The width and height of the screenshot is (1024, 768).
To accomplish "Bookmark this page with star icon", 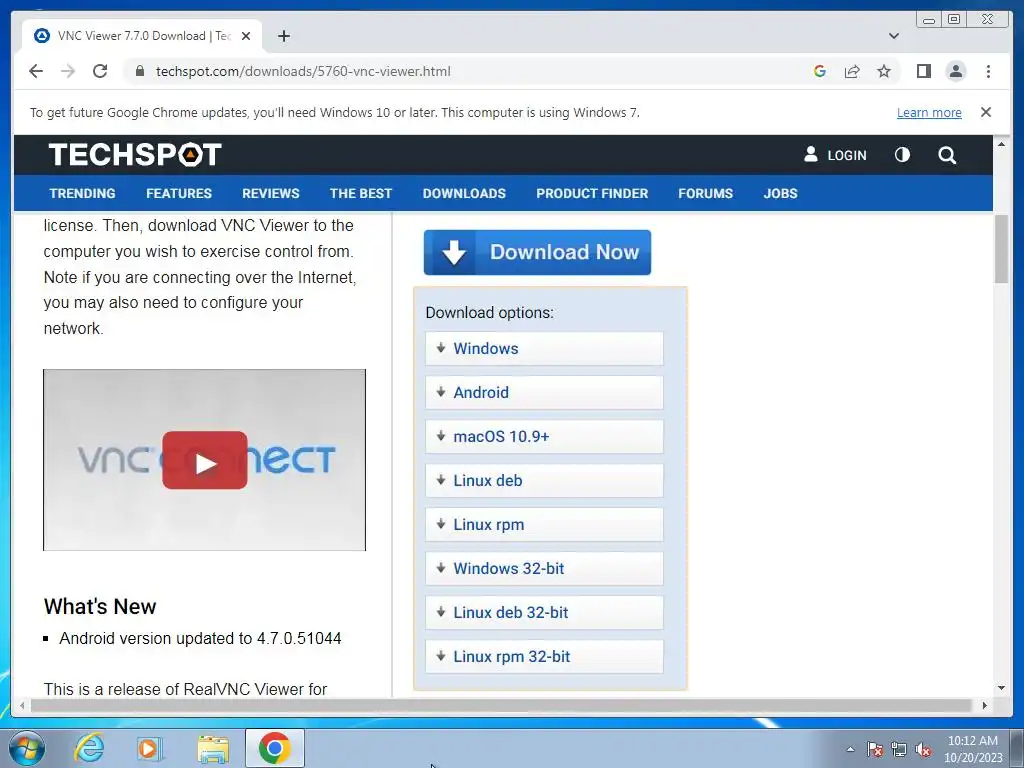I will [x=884, y=71].
